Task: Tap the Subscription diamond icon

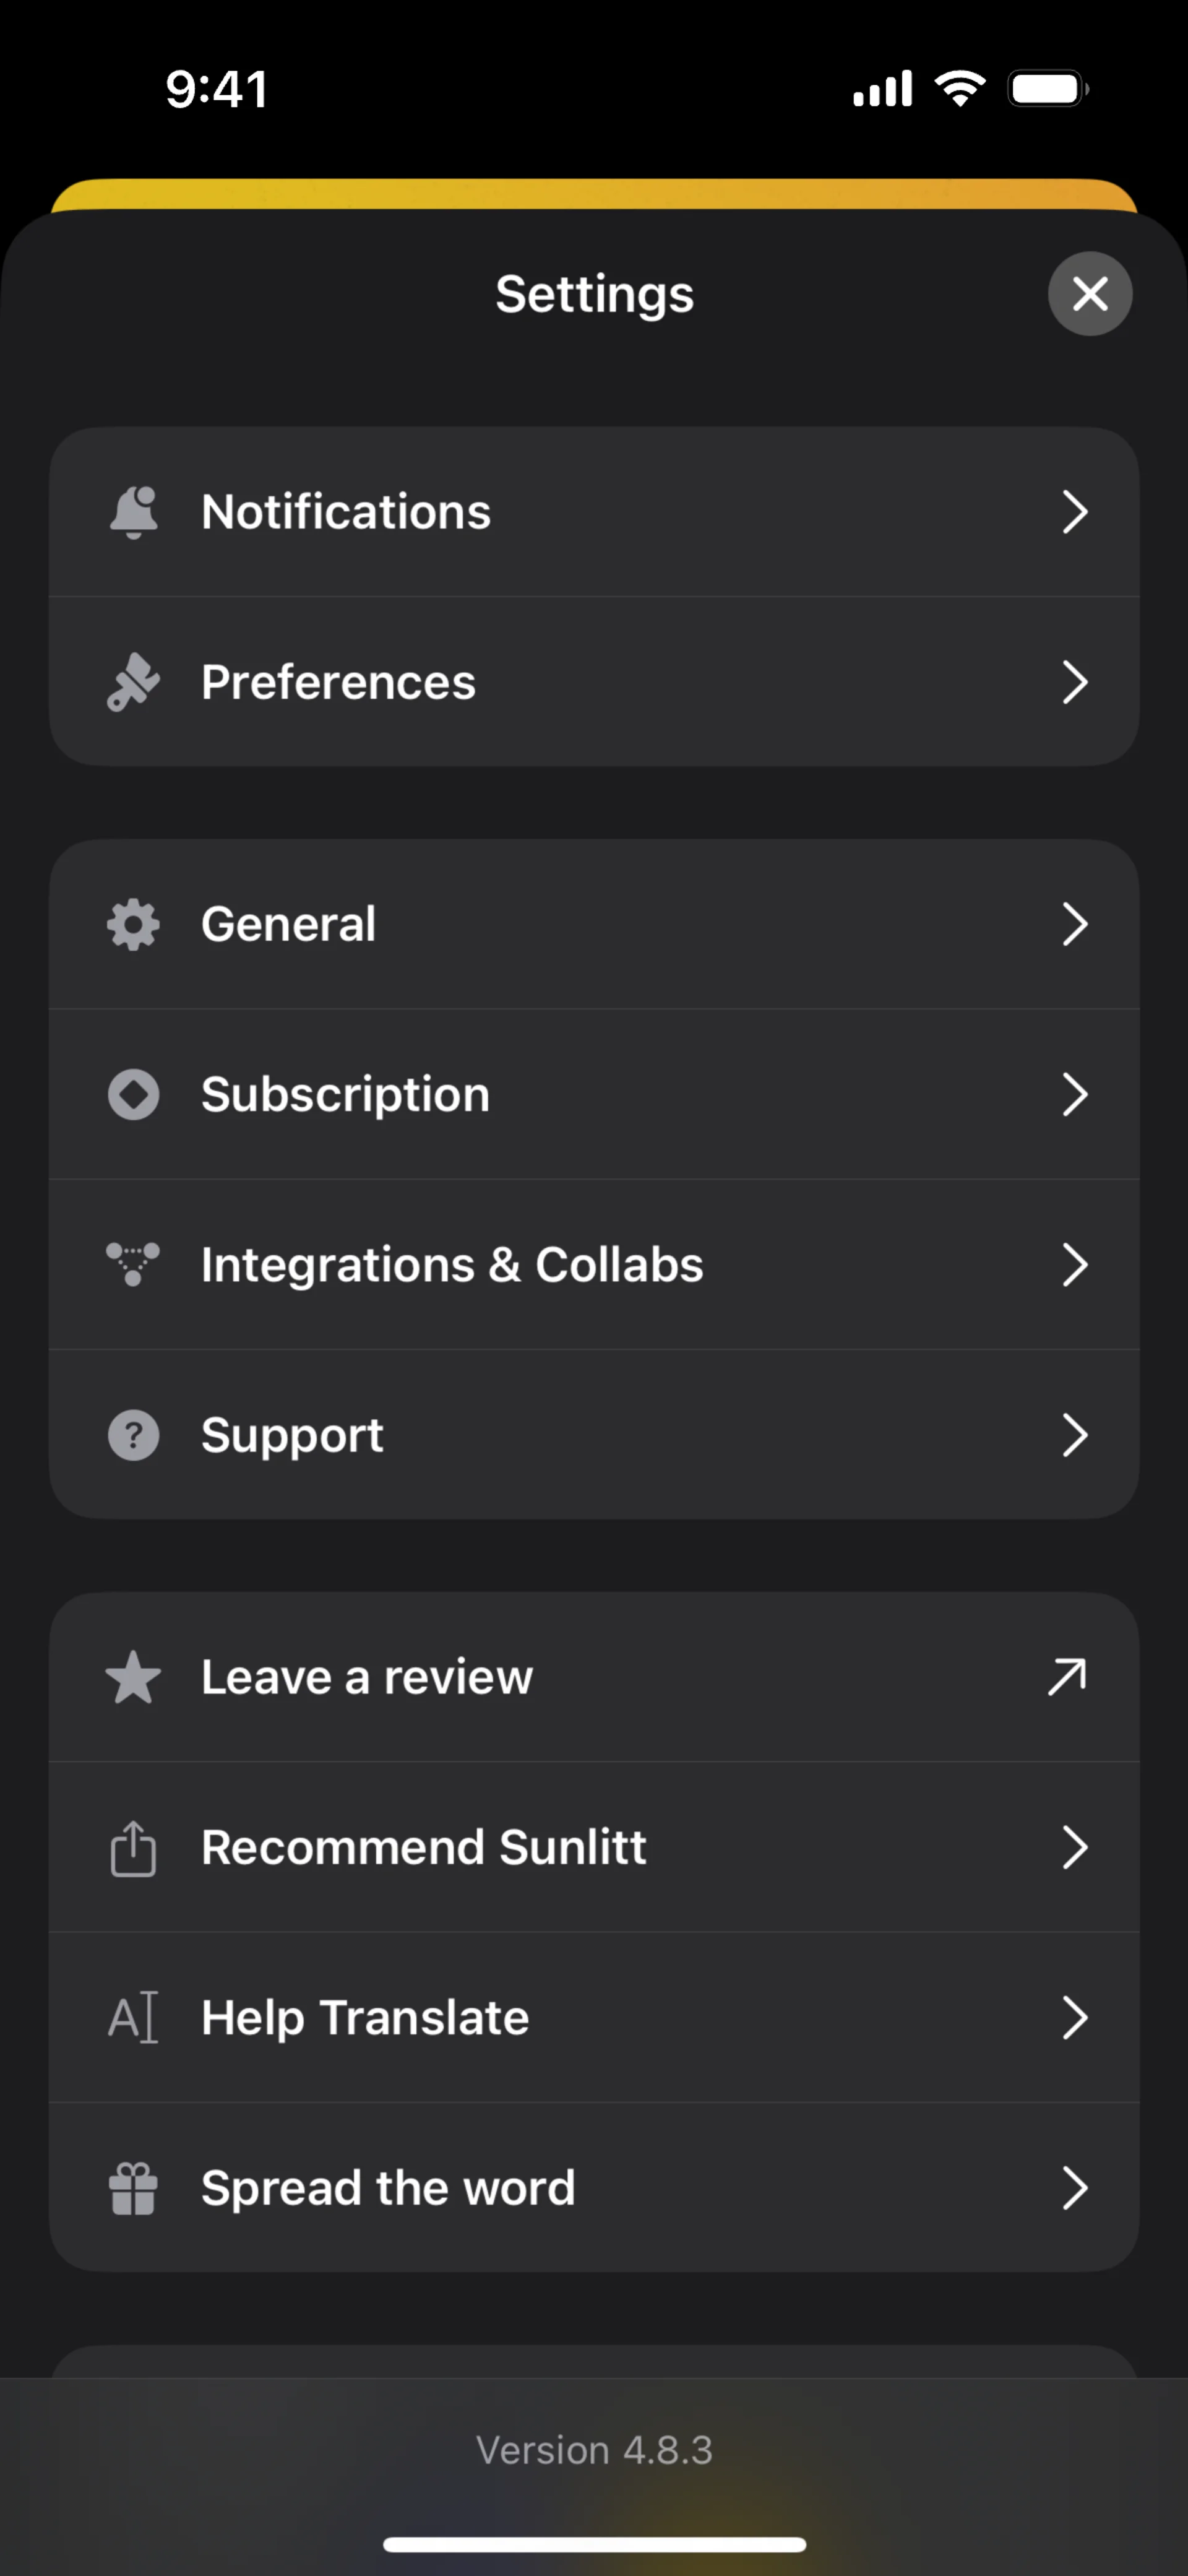Action: coord(133,1094)
